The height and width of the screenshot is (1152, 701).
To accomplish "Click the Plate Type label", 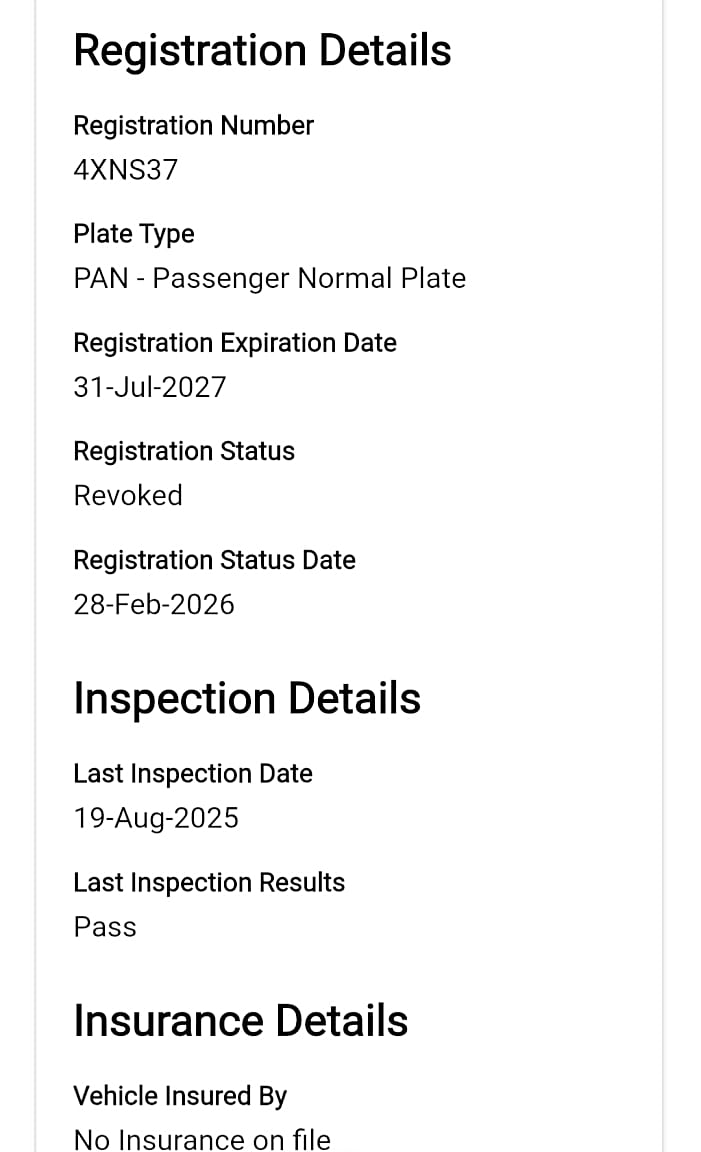I will click(134, 234).
